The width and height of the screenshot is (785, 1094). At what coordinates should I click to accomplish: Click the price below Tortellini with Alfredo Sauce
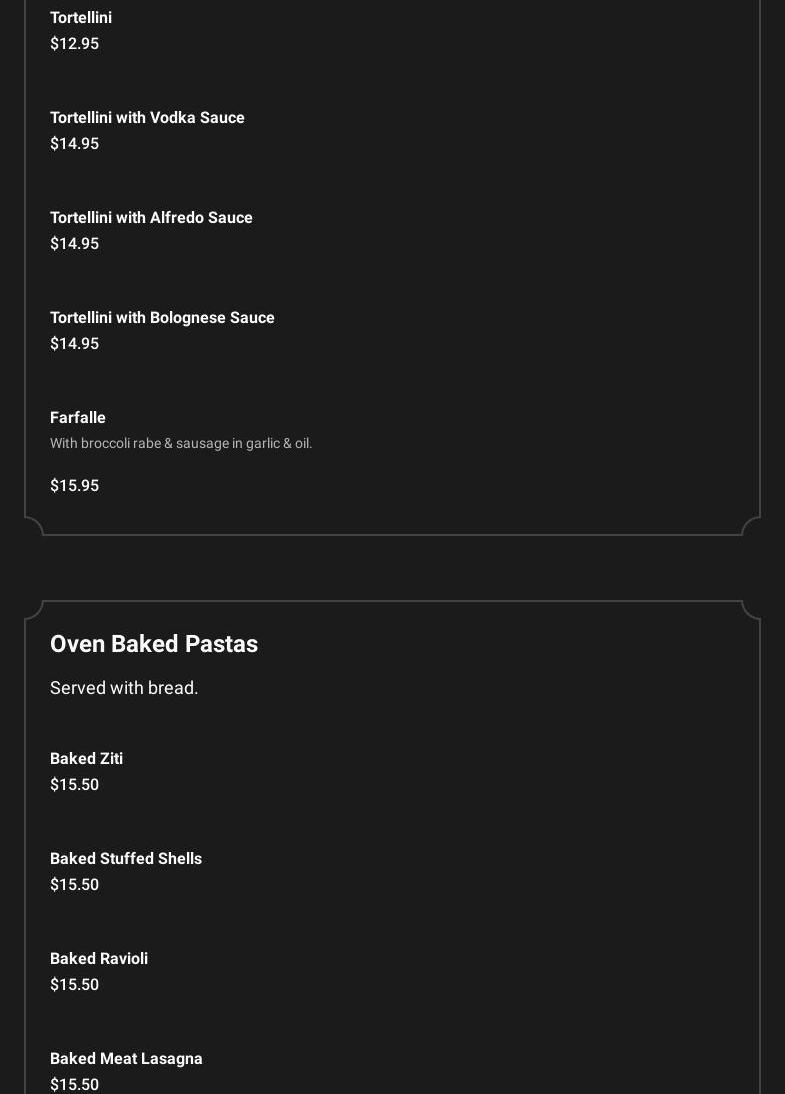[x=74, y=244]
